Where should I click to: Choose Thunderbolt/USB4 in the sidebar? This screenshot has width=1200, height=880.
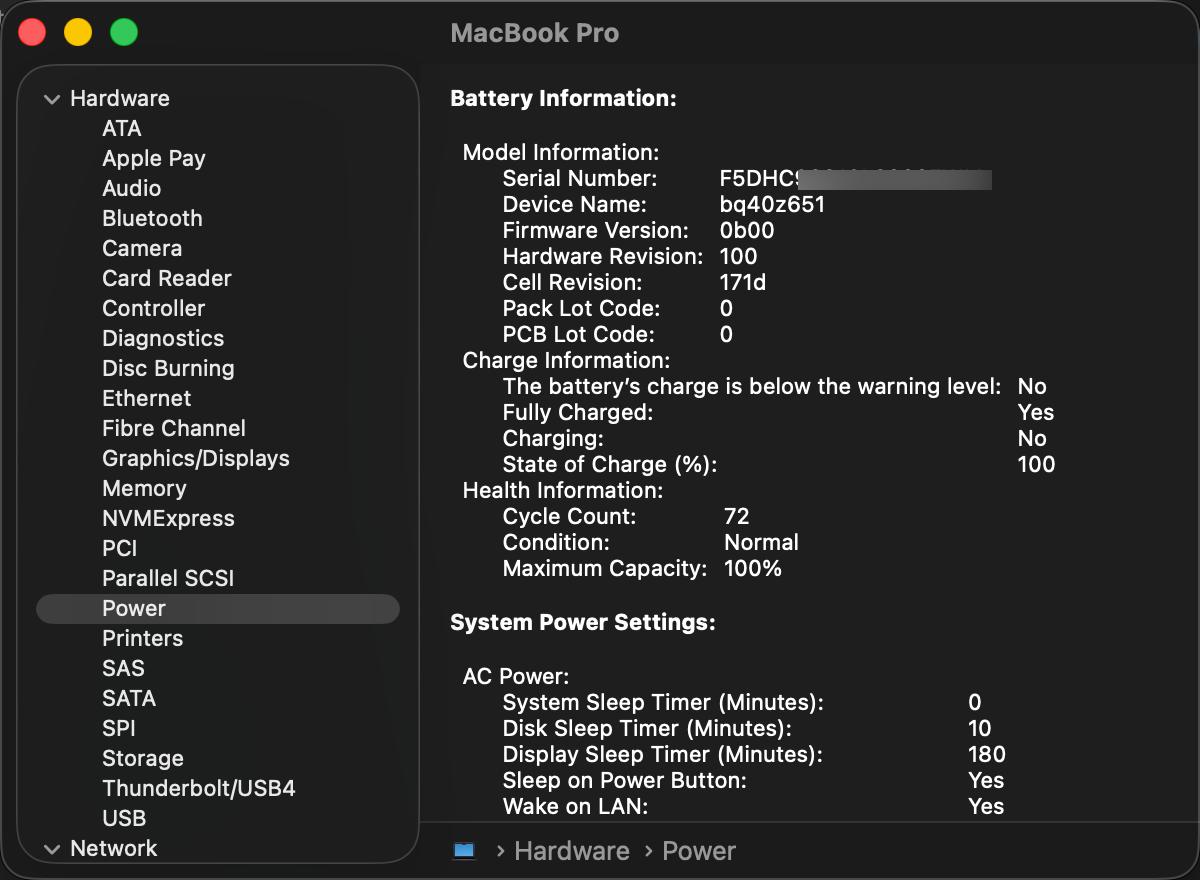coord(199,788)
